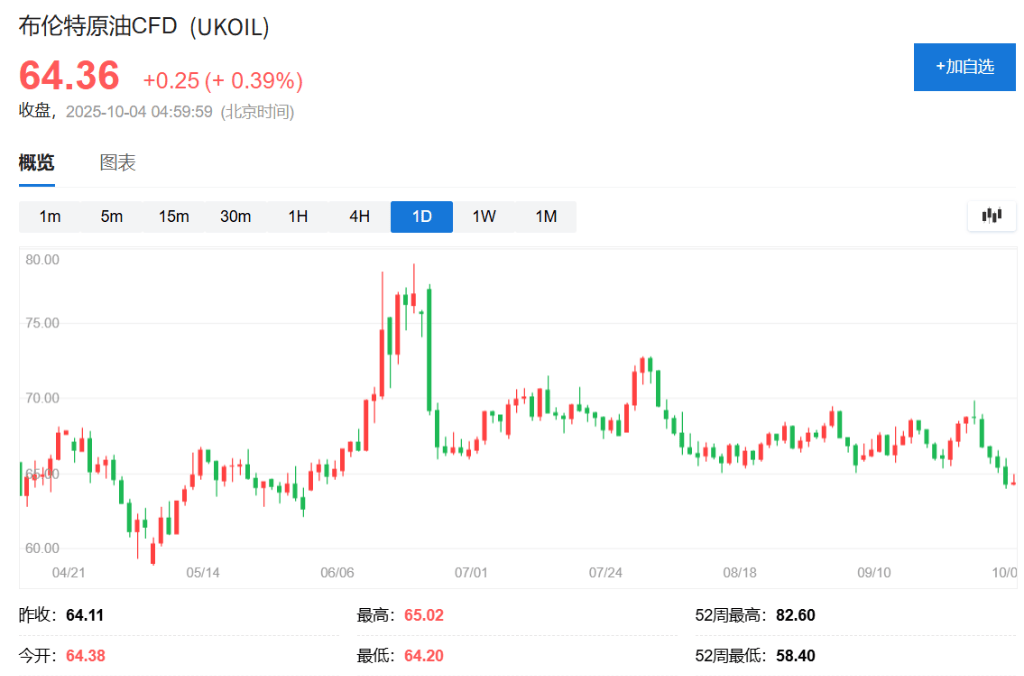The width and height of the screenshot is (1024, 676).
Task: Open the candlestick chart type icon
Action: coord(991,215)
